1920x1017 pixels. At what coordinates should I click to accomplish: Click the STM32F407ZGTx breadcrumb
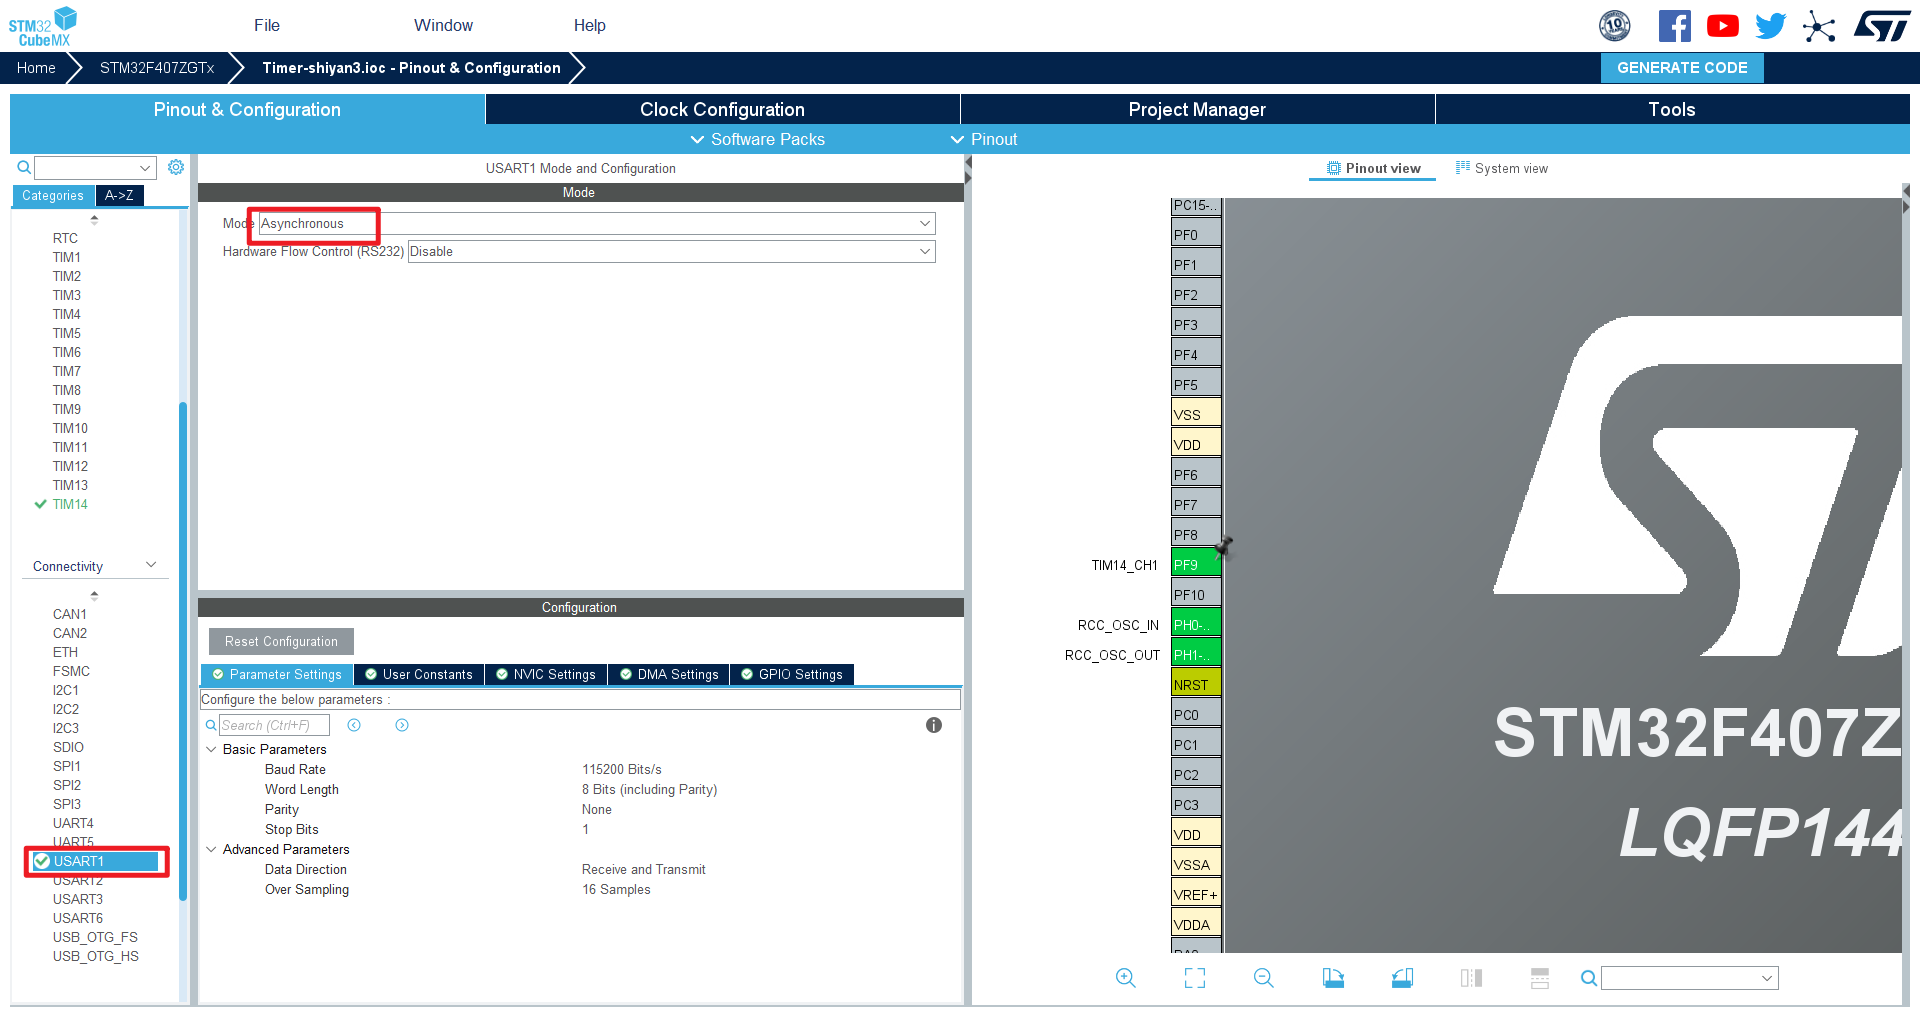pos(157,67)
